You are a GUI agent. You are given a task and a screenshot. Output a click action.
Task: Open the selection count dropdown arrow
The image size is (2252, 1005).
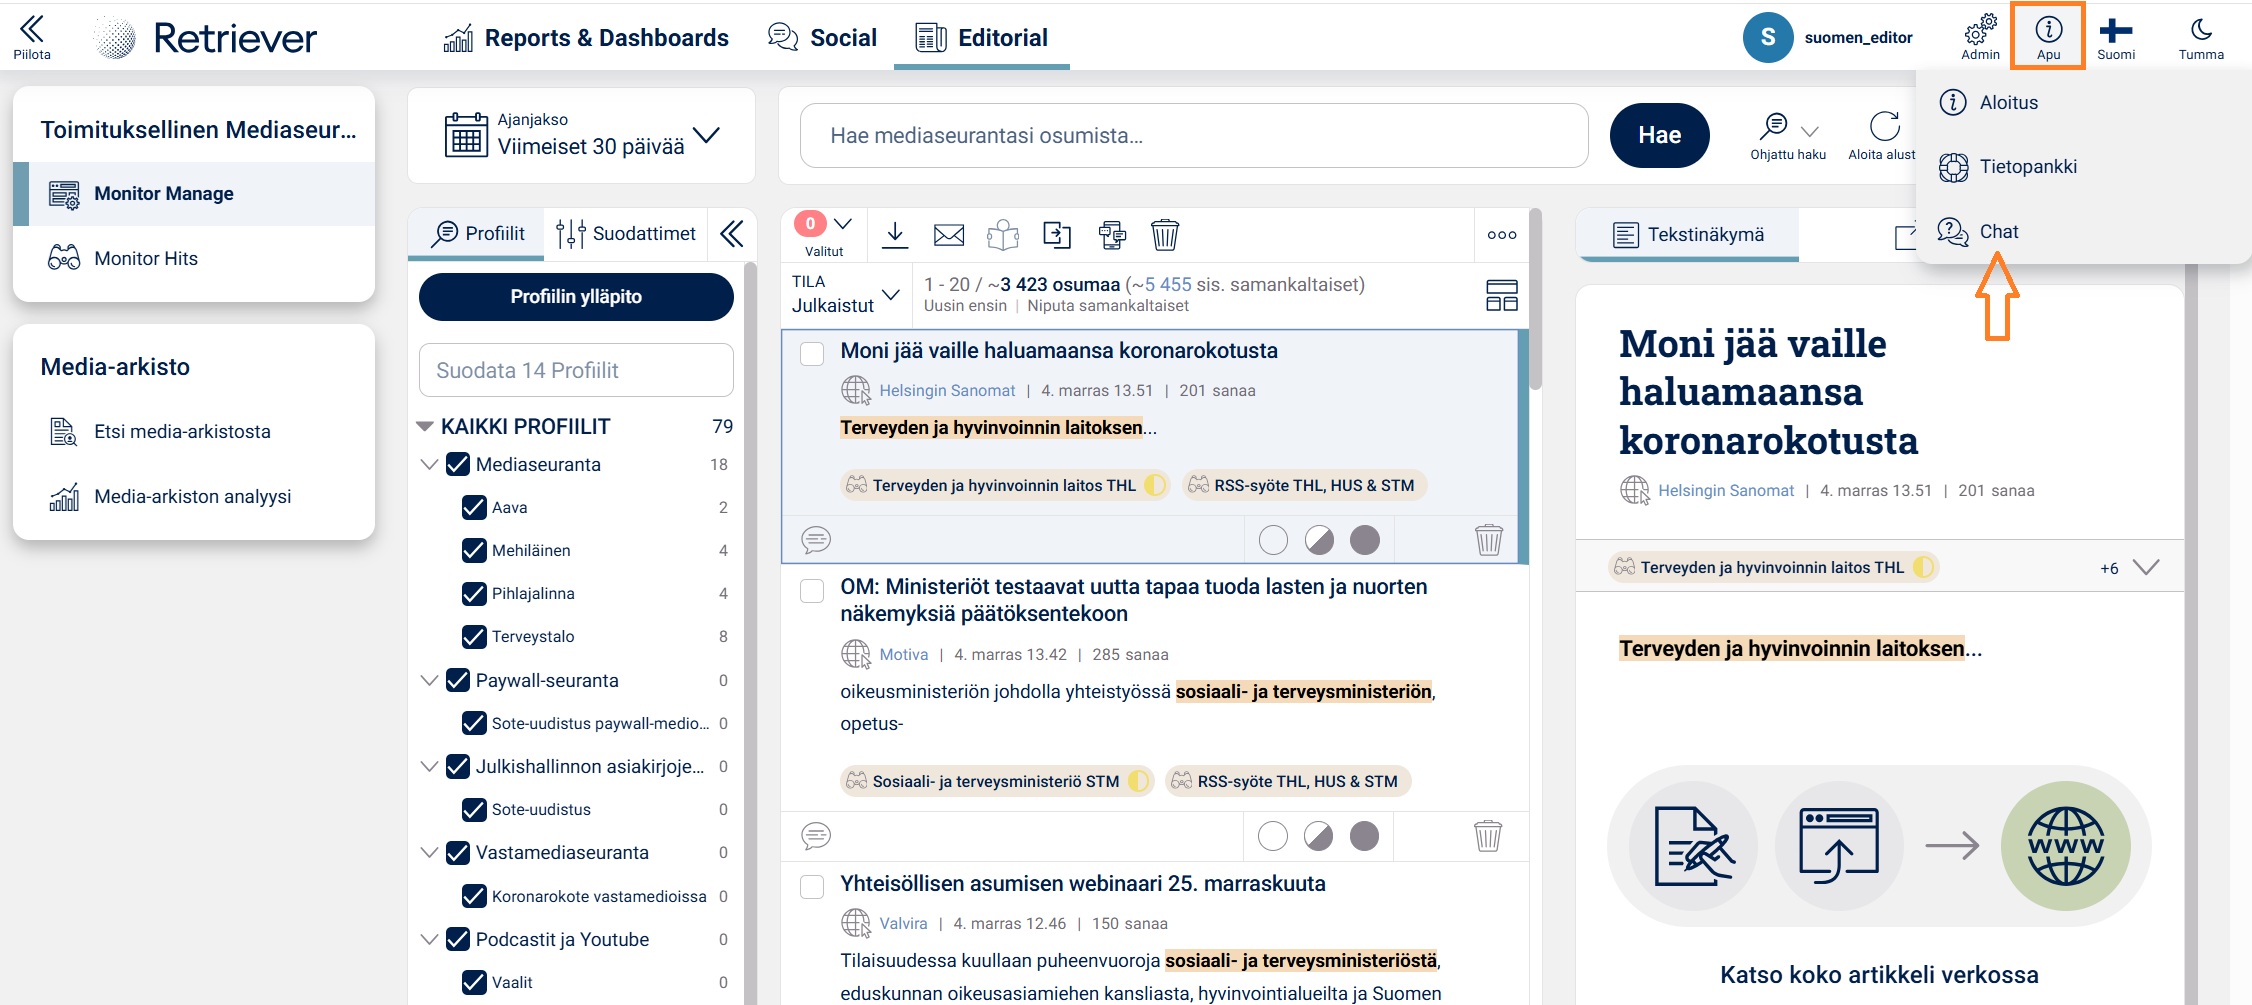843,224
